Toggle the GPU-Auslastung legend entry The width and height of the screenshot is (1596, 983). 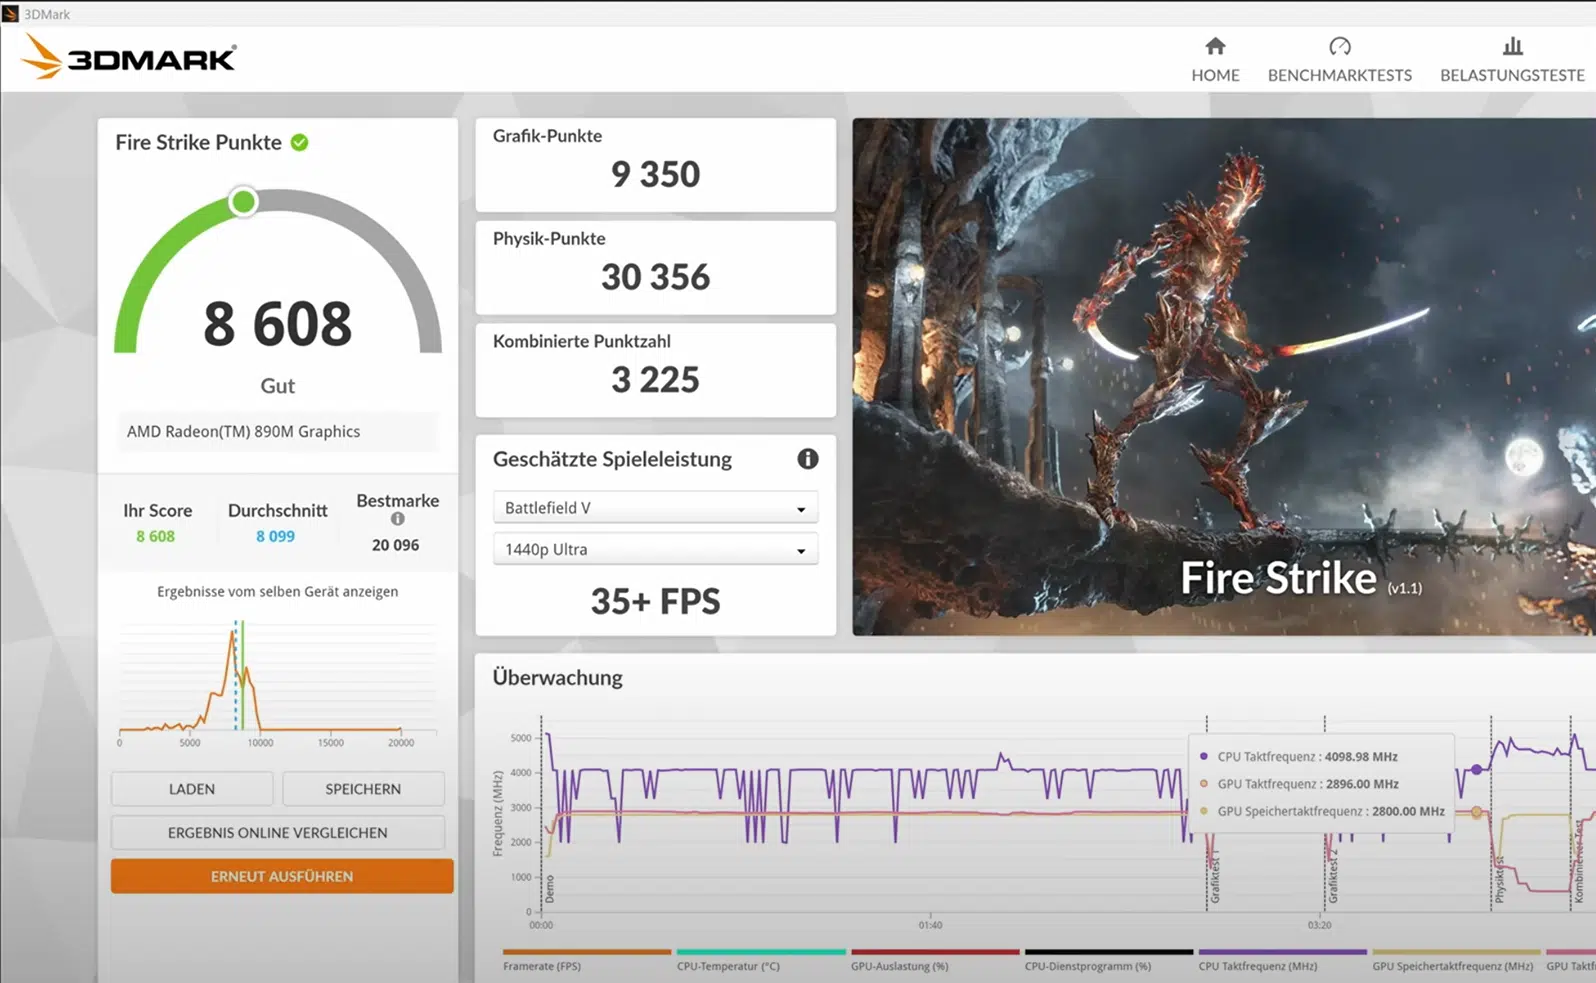pyautogui.click(x=899, y=966)
